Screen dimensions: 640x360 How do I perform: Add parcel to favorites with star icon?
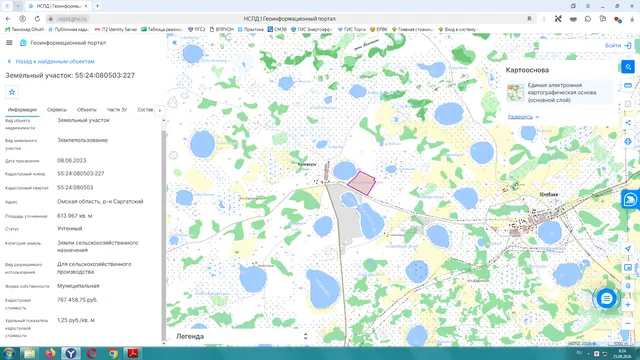[x=12, y=92]
